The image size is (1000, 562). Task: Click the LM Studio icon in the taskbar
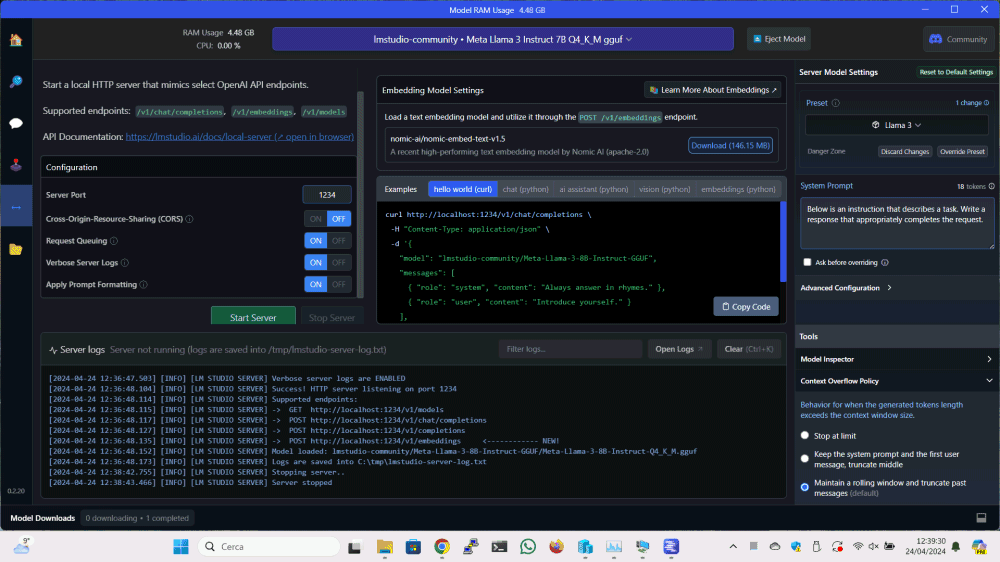(x=671, y=547)
